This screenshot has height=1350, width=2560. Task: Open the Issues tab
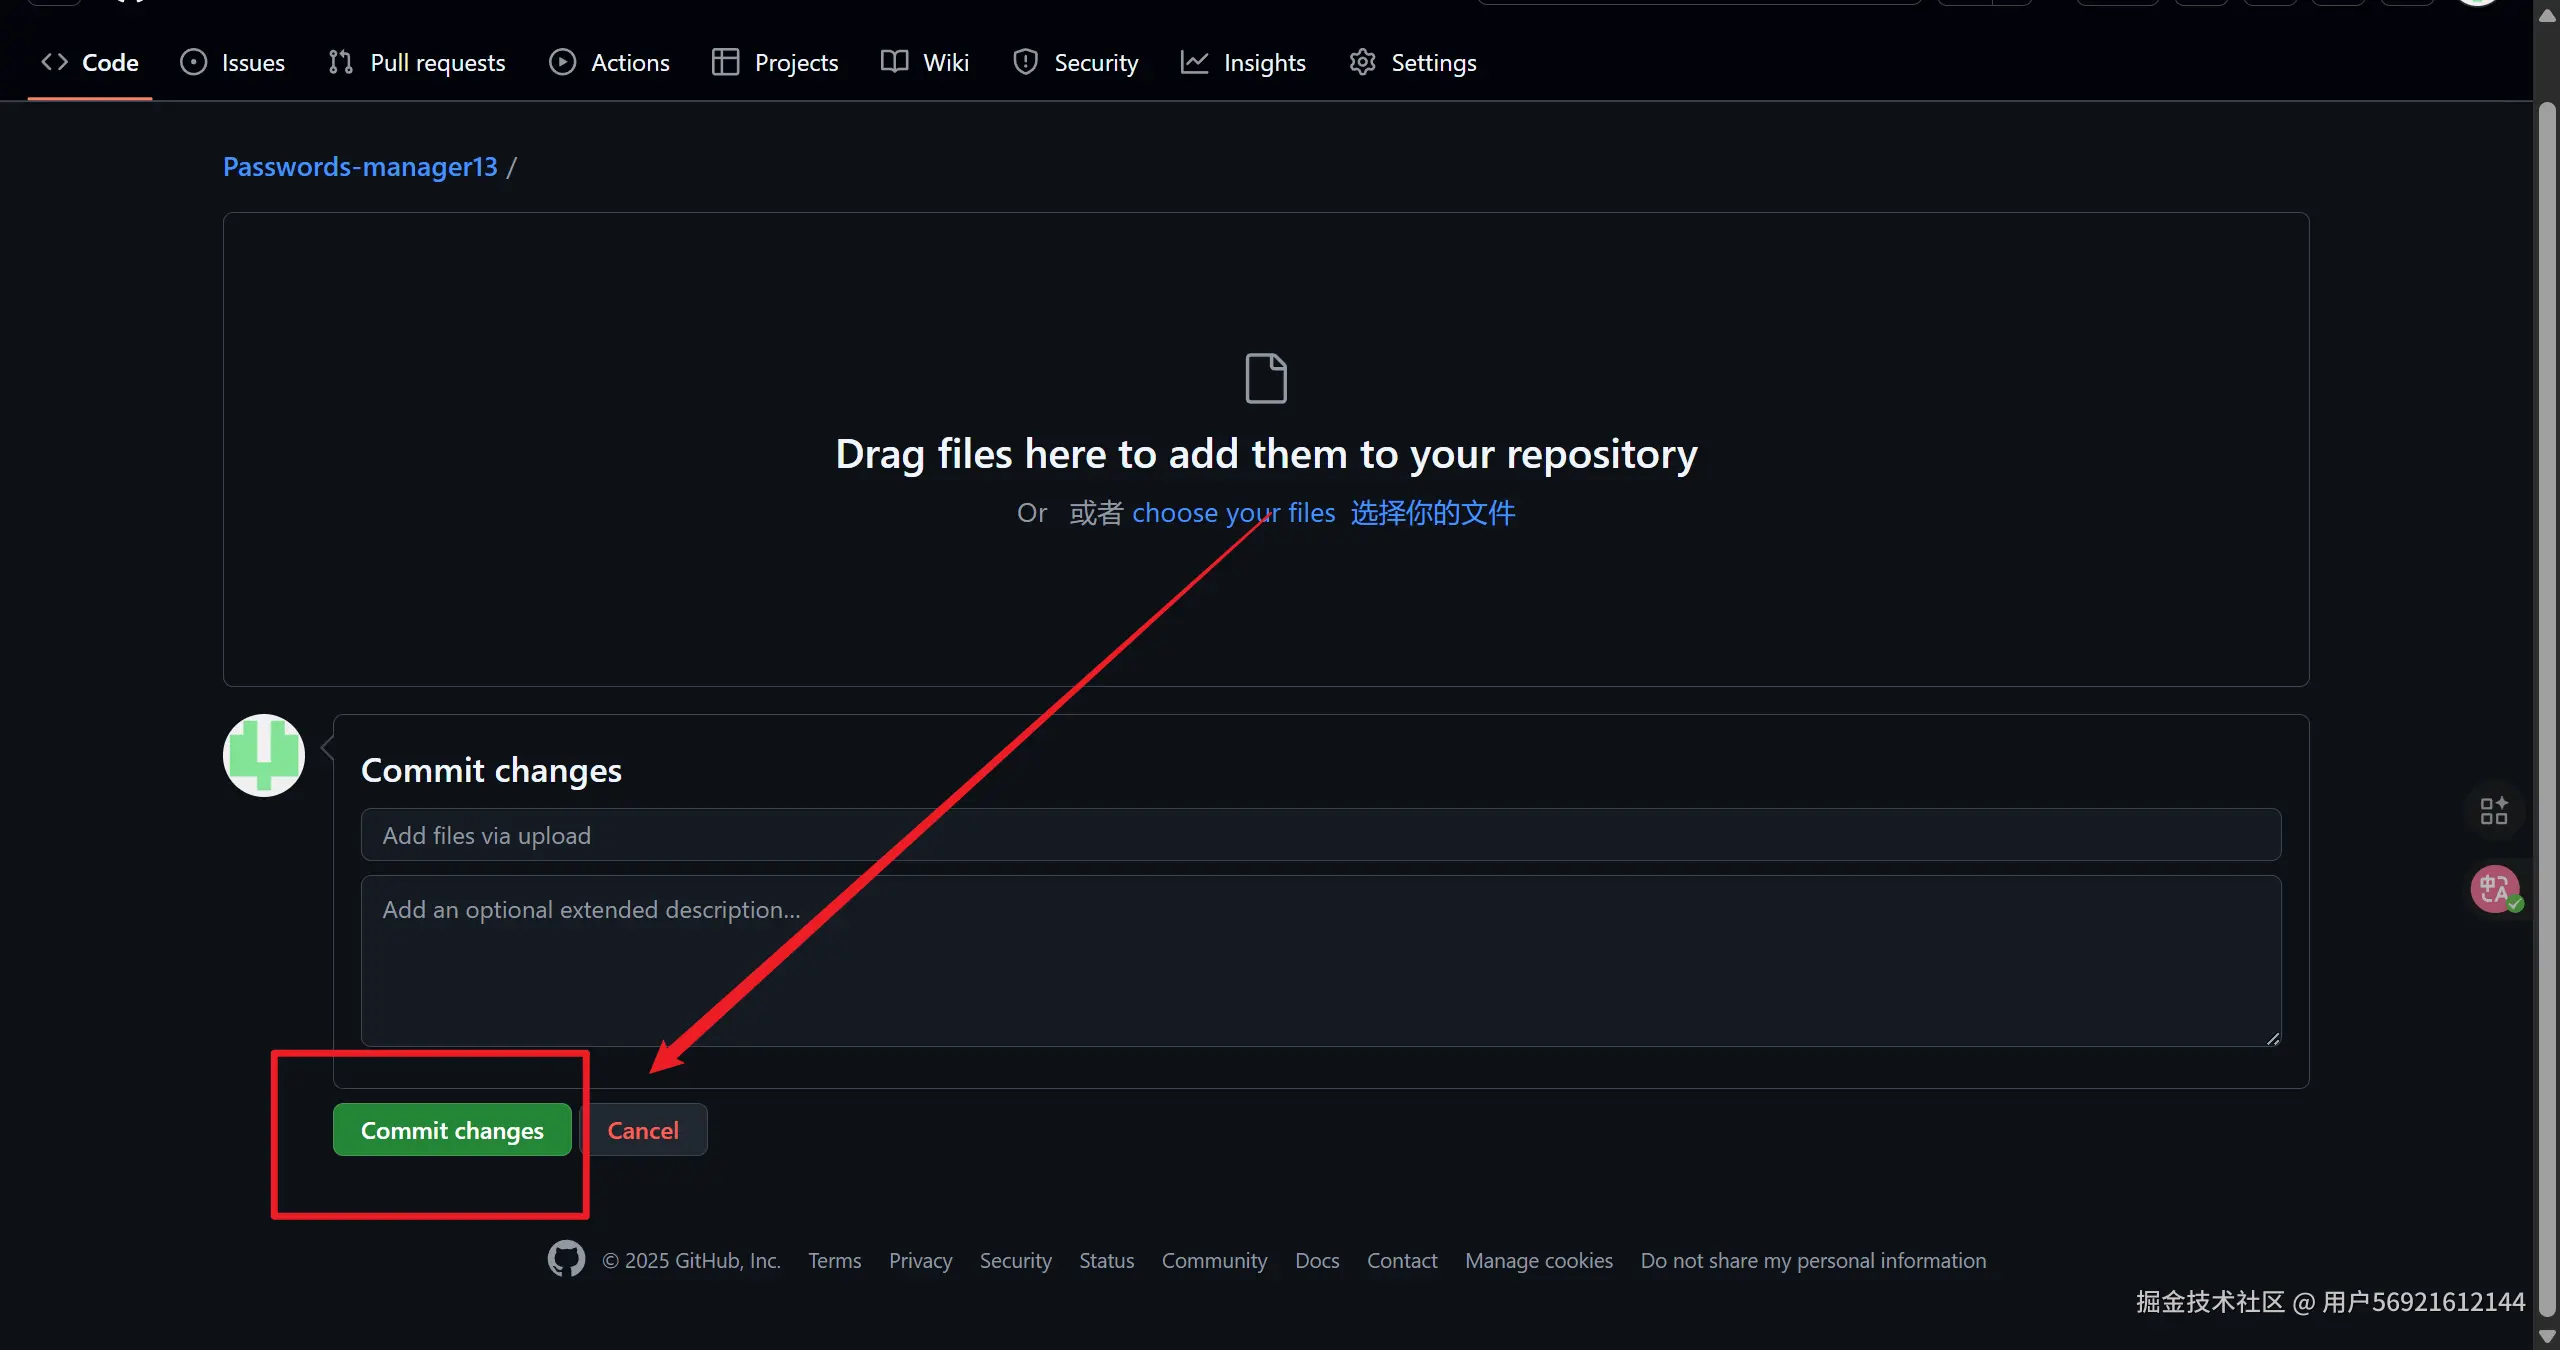[232, 62]
